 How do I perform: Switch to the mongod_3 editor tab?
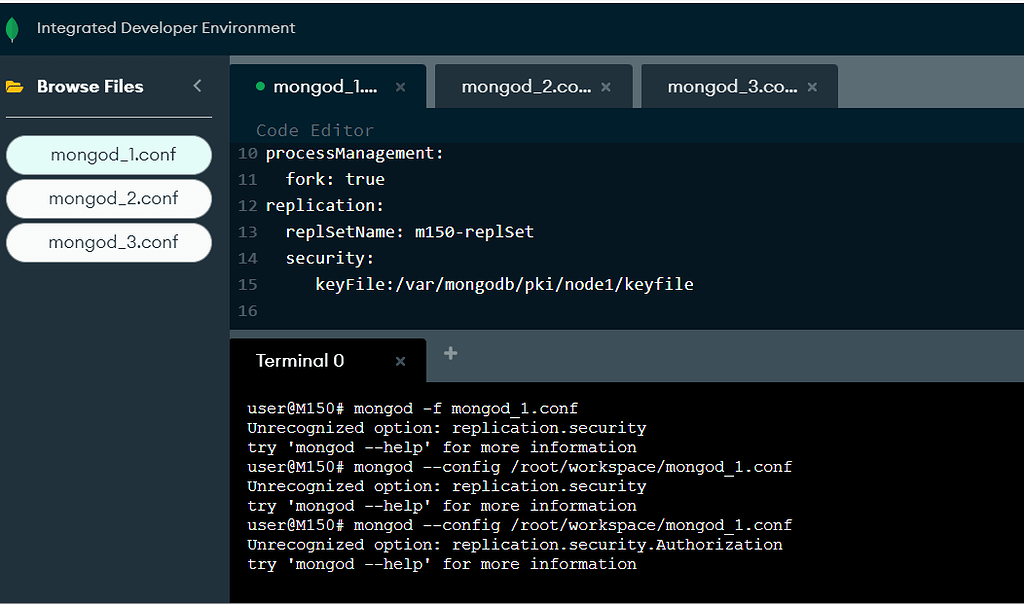[x=732, y=87]
